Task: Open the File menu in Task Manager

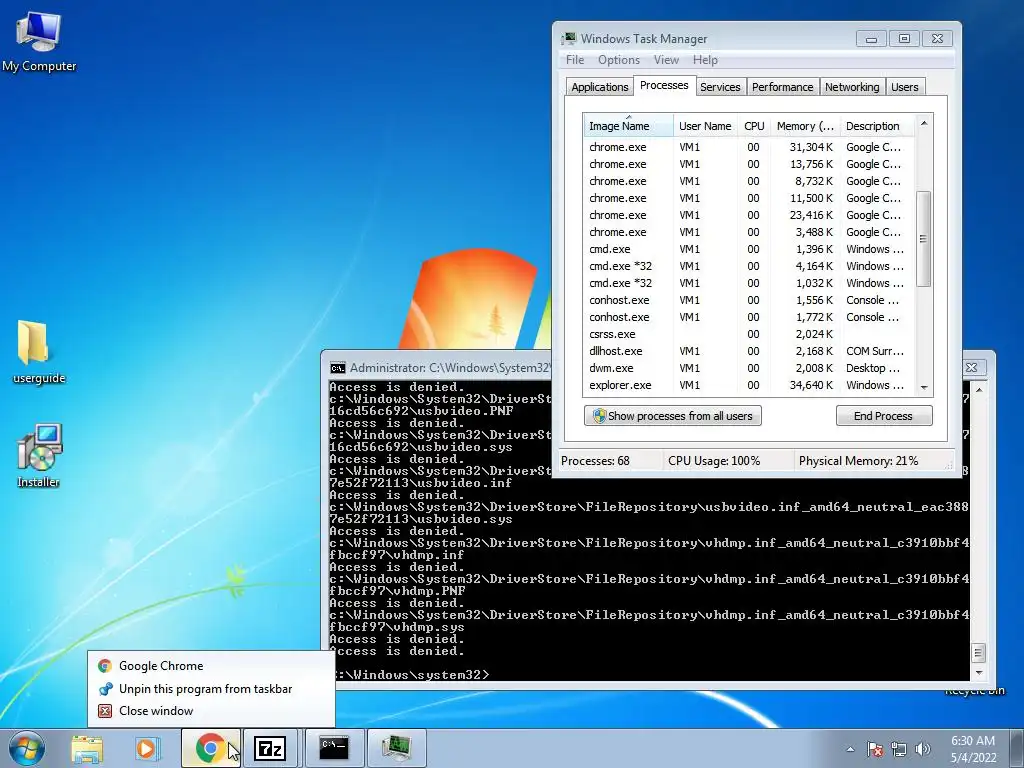Action: point(575,59)
